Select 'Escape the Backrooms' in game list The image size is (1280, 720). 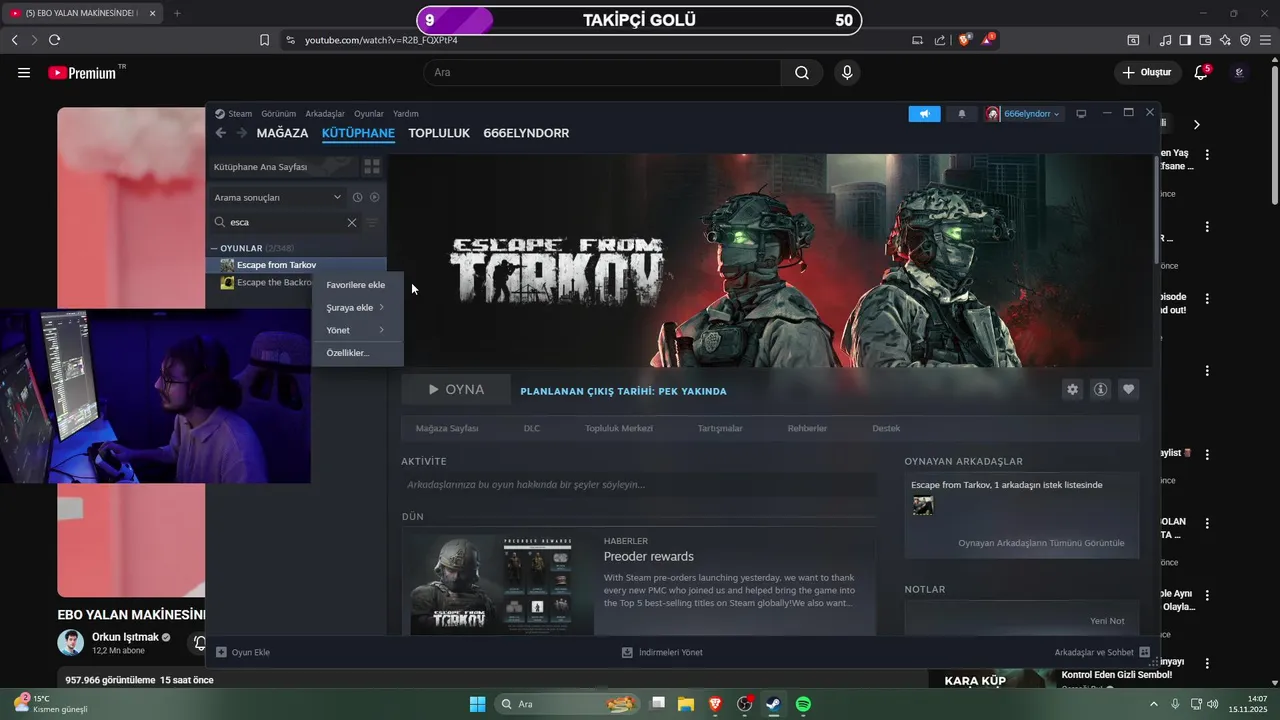(x=268, y=282)
